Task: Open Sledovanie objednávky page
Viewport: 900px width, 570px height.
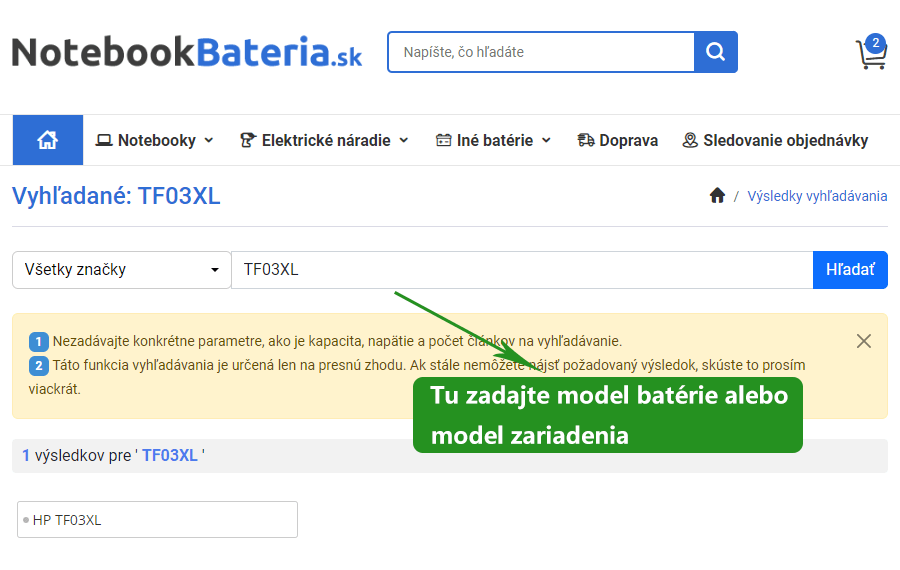Action: [785, 140]
